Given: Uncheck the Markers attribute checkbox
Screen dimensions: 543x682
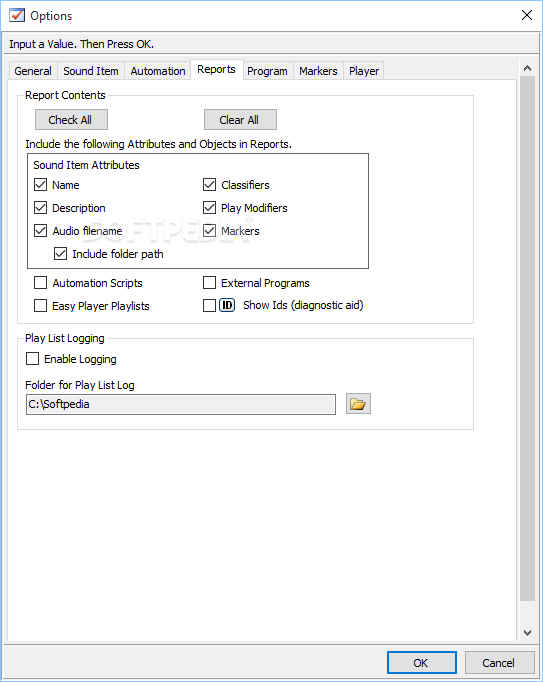Looking at the screenshot, I should pyautogui.click(x=209, y=231).
